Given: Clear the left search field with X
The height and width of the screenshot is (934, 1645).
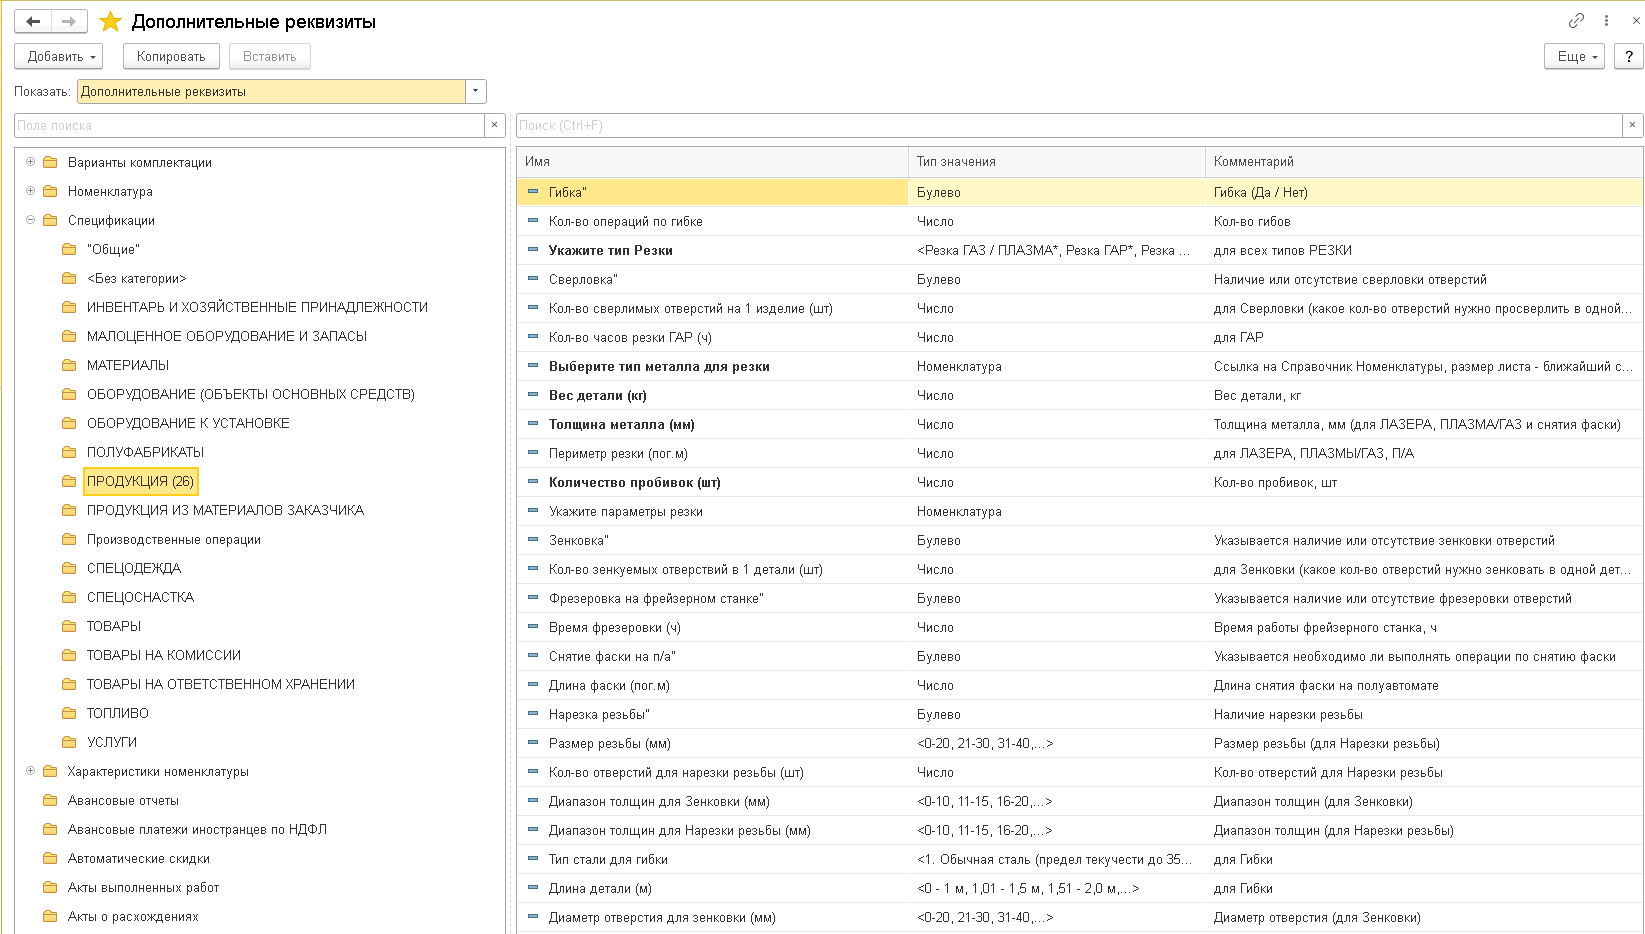Looking at the screenshot, I should pyautogui.click(x=494, y=125).
